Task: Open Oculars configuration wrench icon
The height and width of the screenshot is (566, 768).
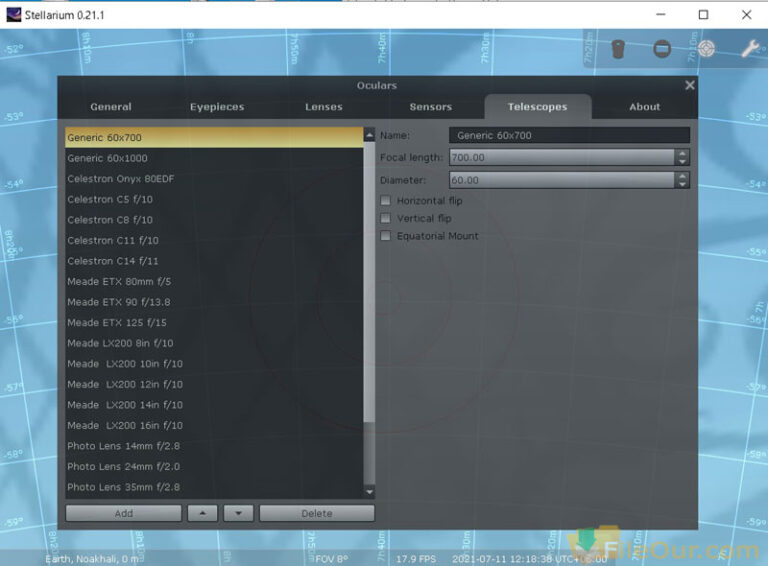Action: 749,48
